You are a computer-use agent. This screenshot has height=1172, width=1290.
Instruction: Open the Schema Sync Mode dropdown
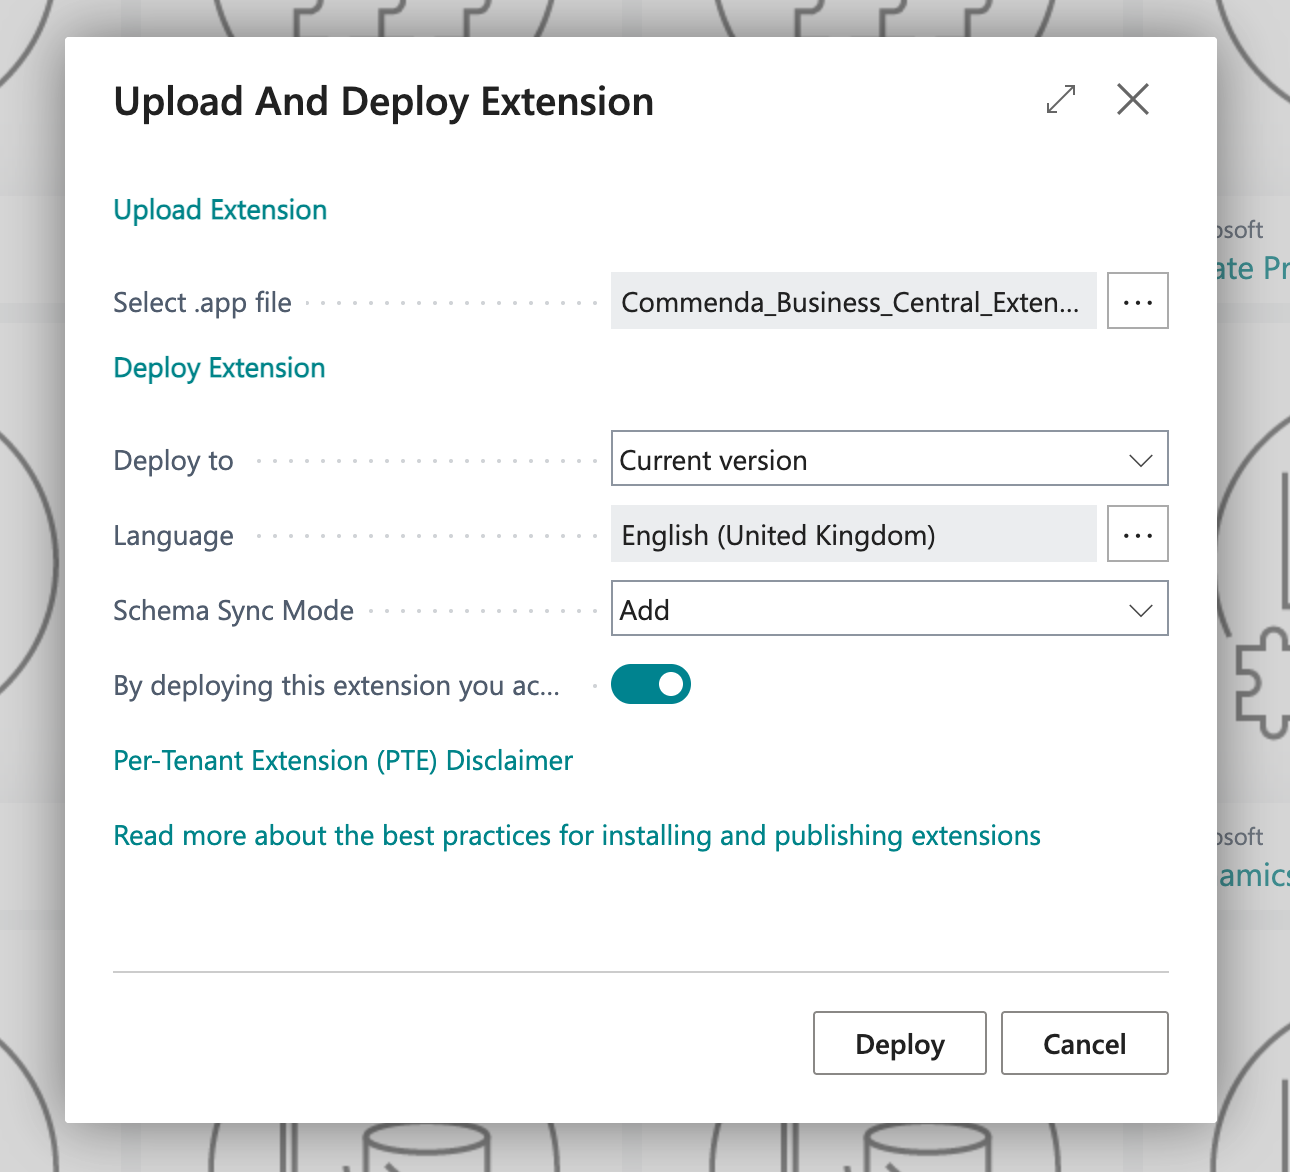[x=890, y=609]
